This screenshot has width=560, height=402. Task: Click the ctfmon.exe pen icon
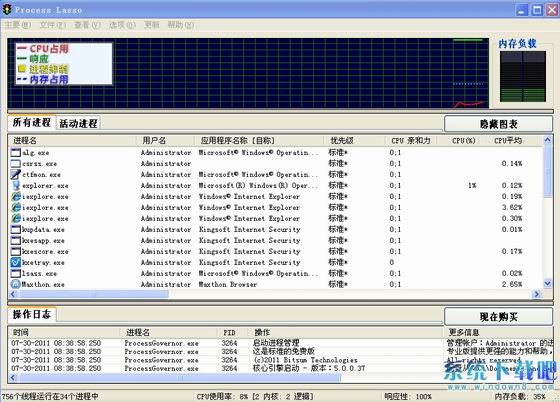point(16,175)
